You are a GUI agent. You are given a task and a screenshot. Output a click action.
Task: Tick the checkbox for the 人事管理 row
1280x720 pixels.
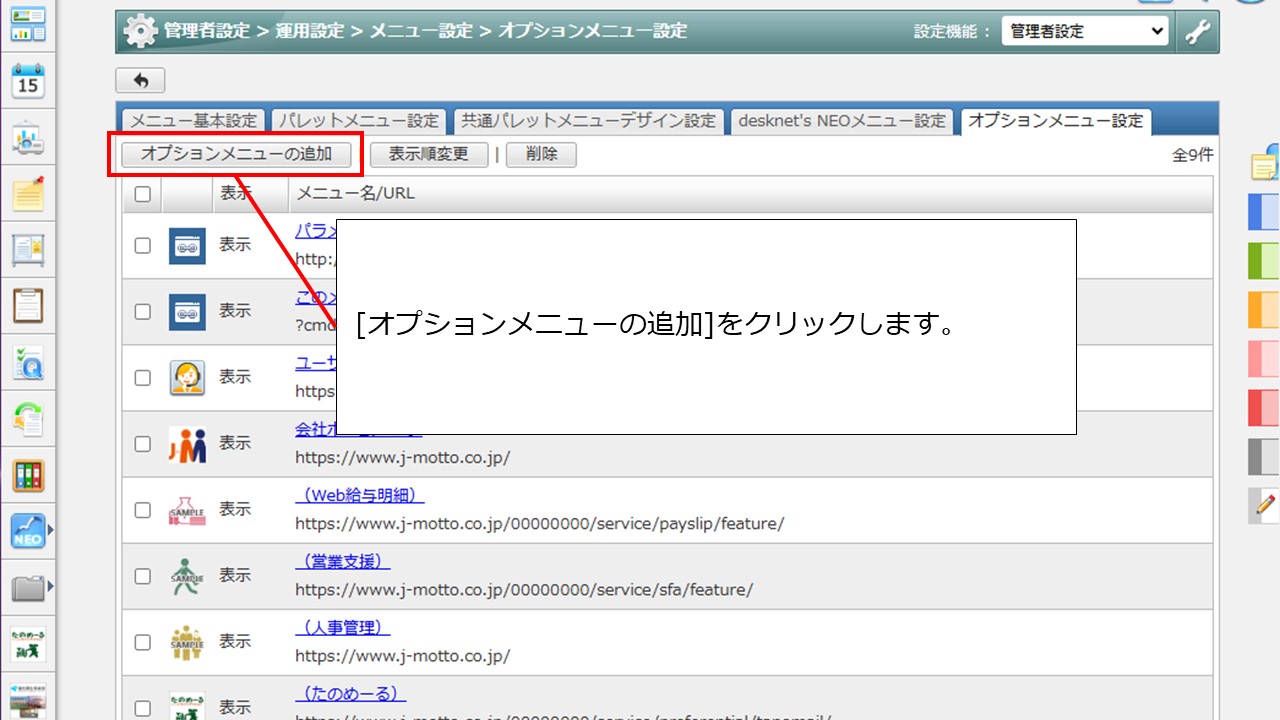[x=142, y=642]
